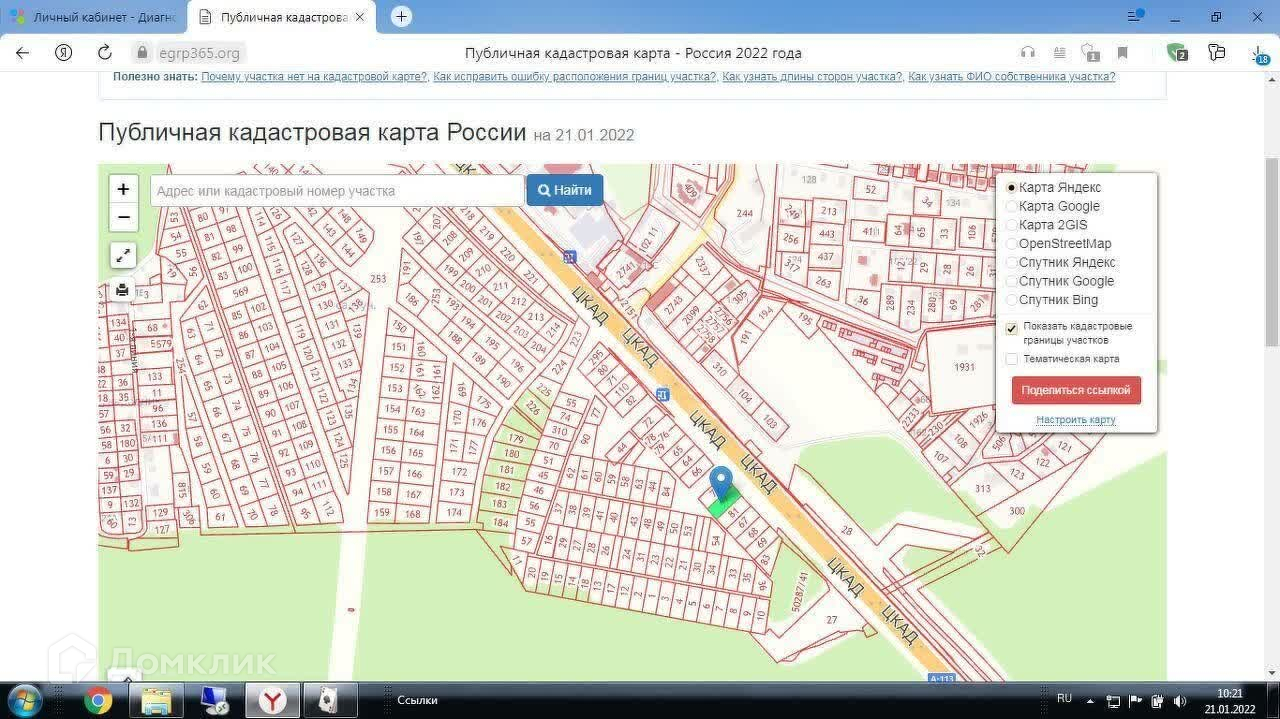Focus the address or cadastral number field
The height and width of the screenshot is (719, 1280).
coord(336,191)
